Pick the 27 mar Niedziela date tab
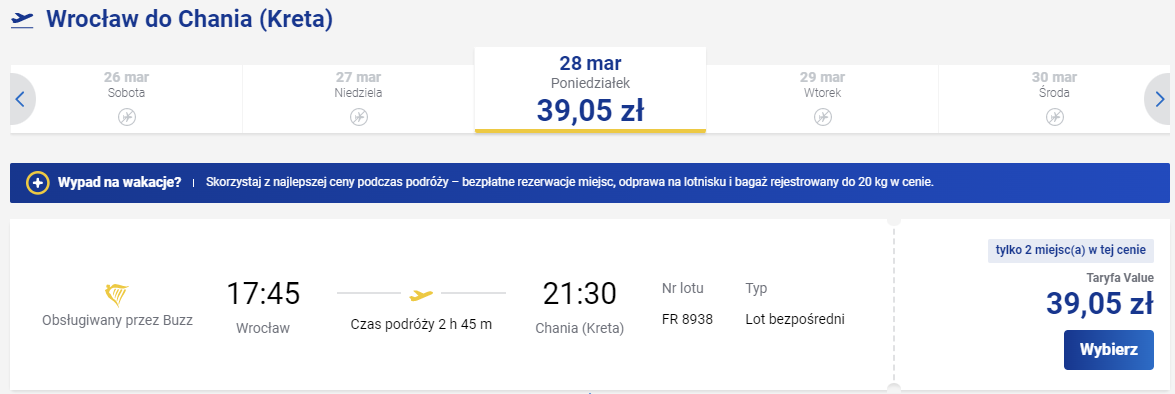The height and width of the screenshot is (394, 1175). click(359, 99)
